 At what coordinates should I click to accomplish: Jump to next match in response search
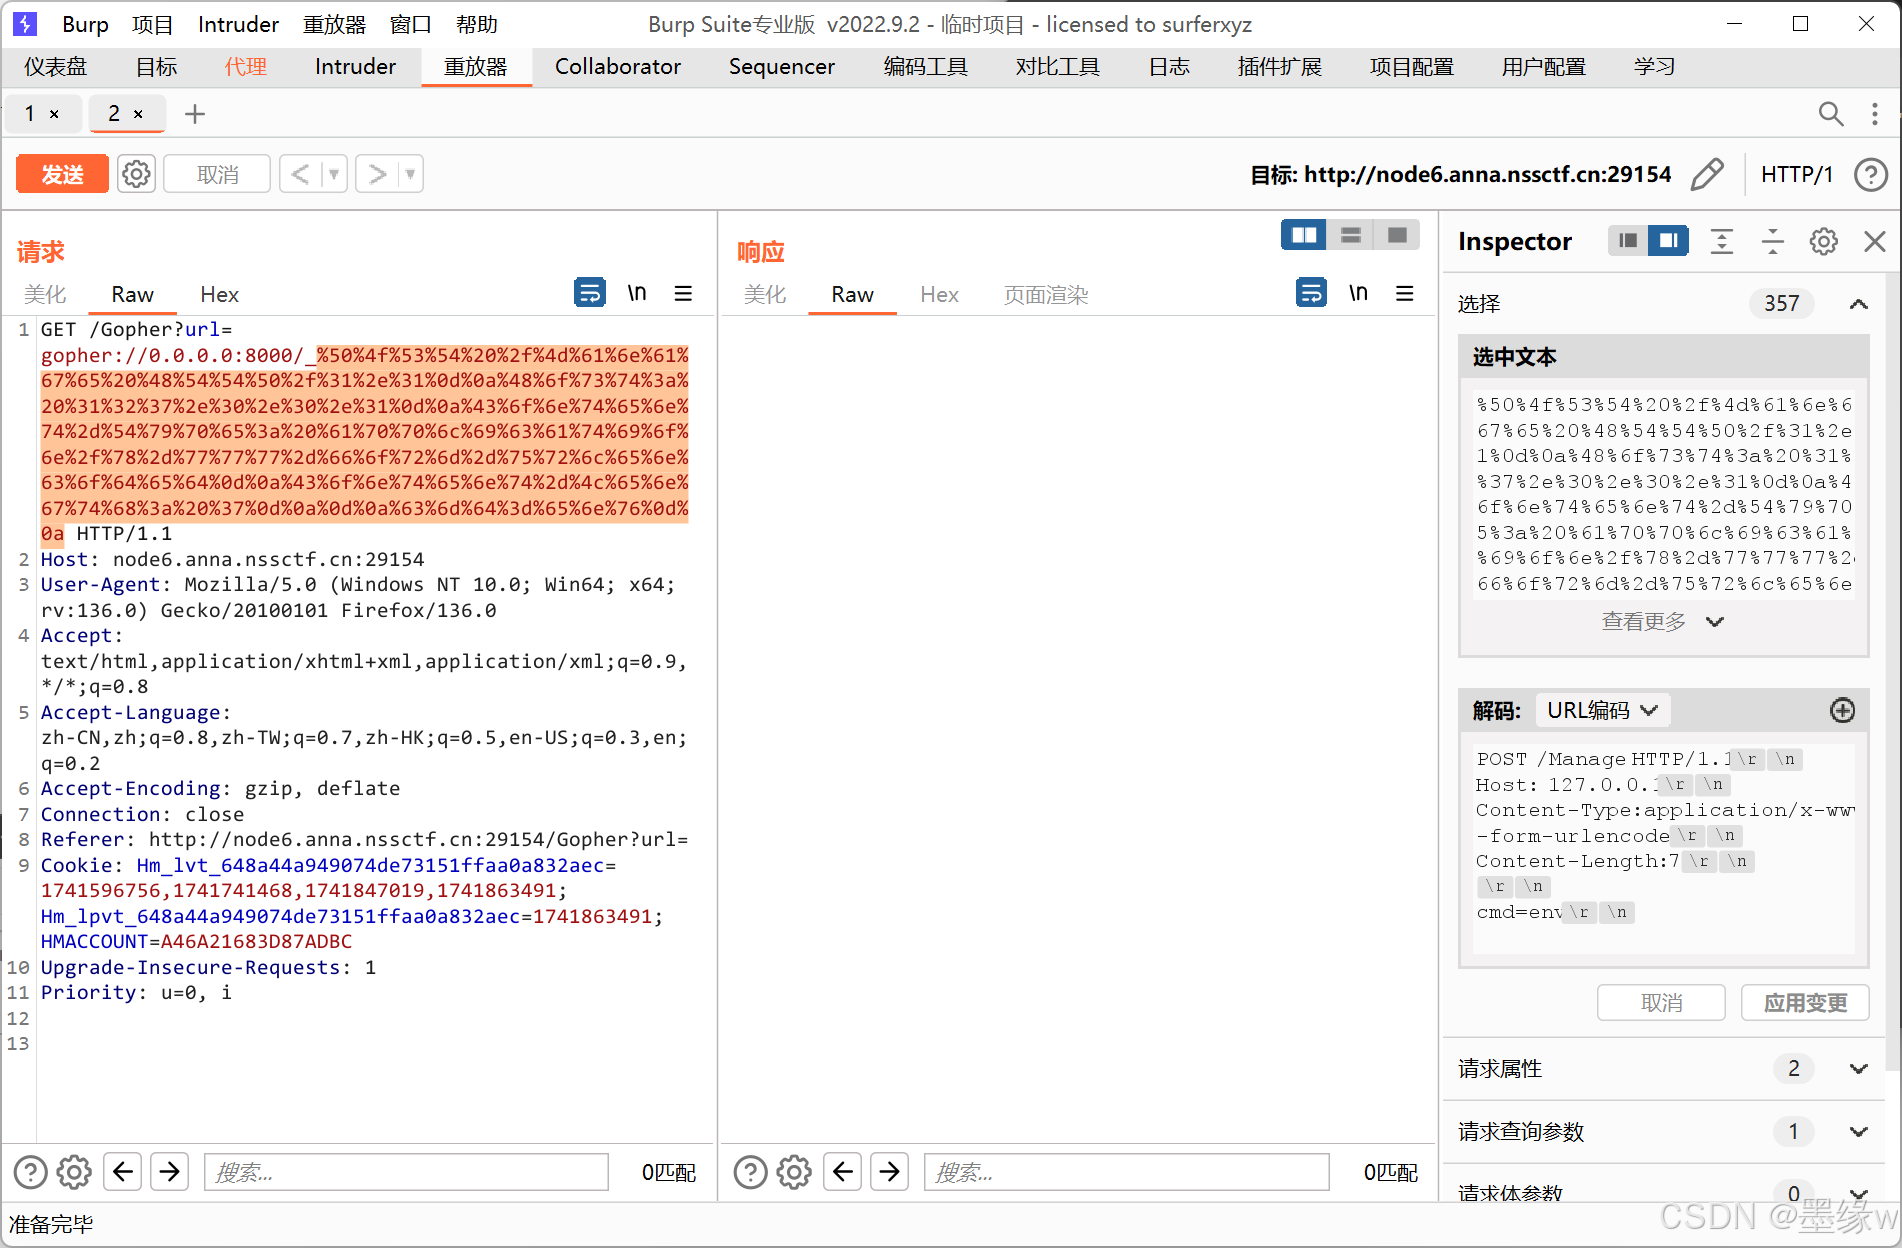pyautogui.click(x=890, y=1171)
